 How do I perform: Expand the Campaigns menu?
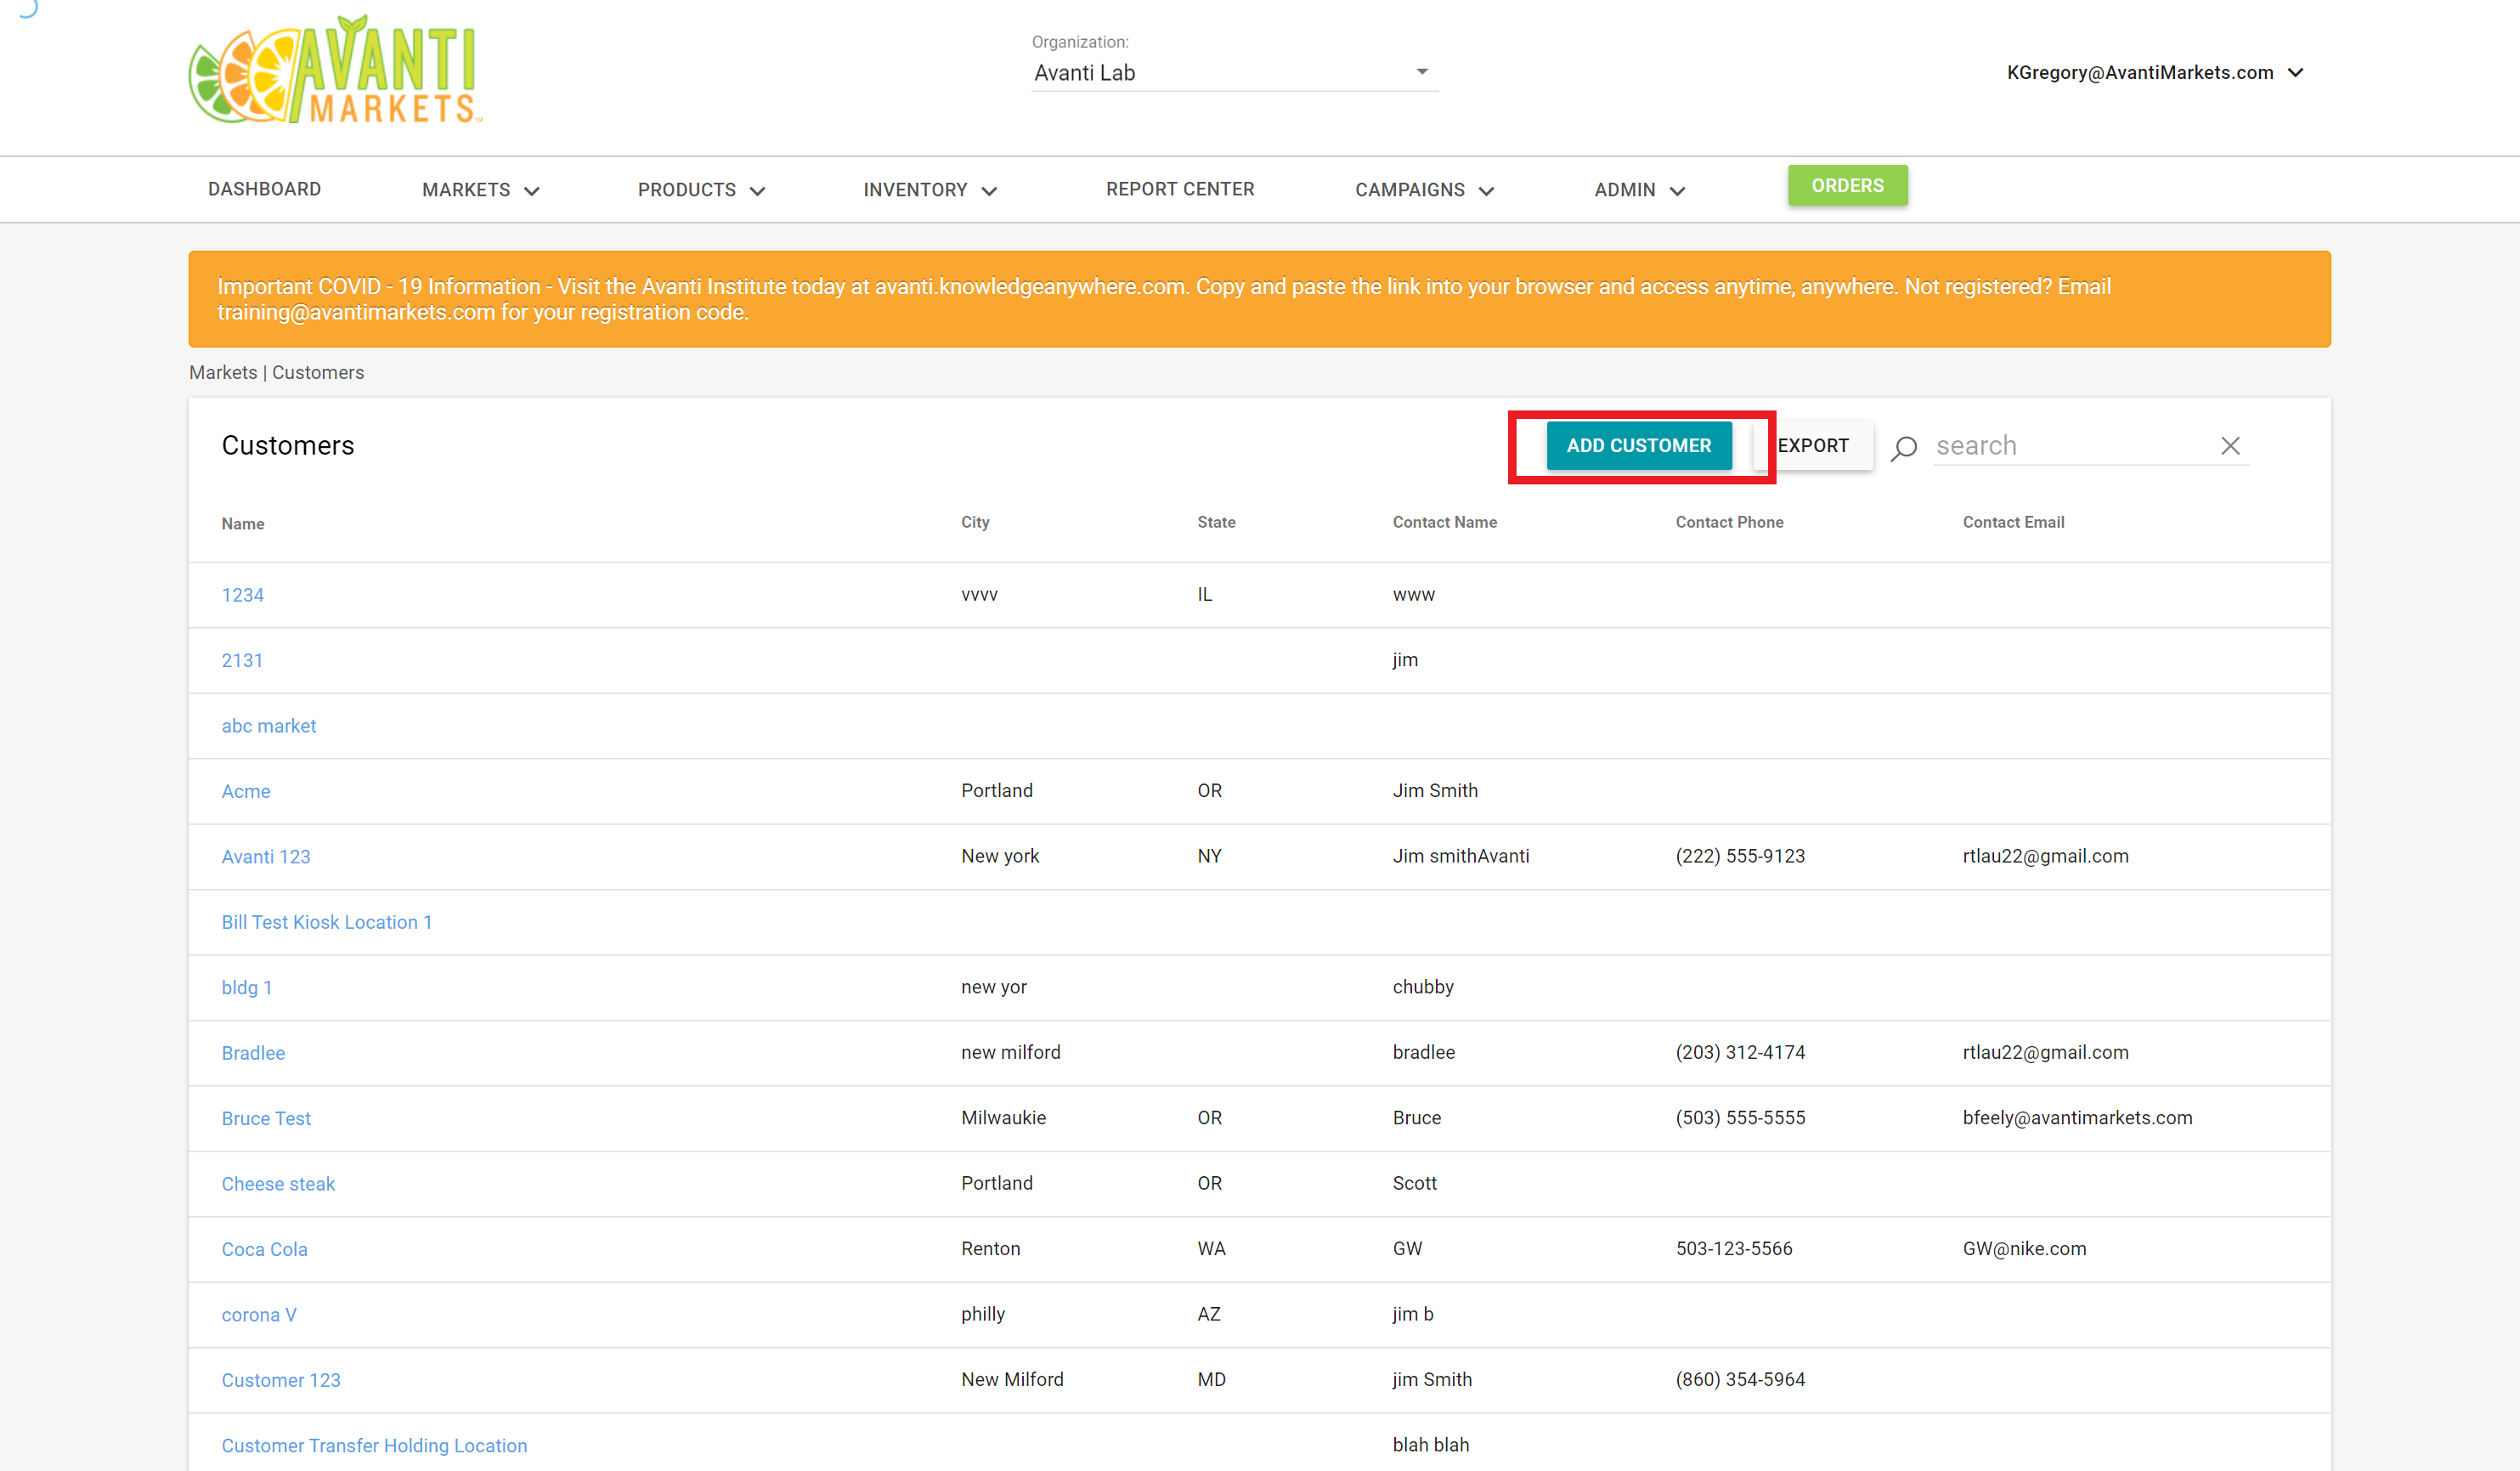click(1424, 190)
